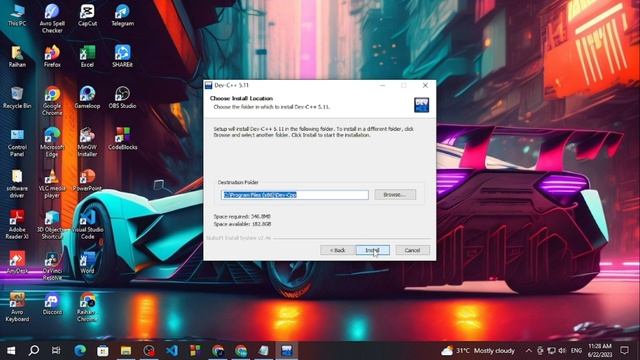Select the Word desktop icon
Screen dimensions: 640x360
point(87,263)
